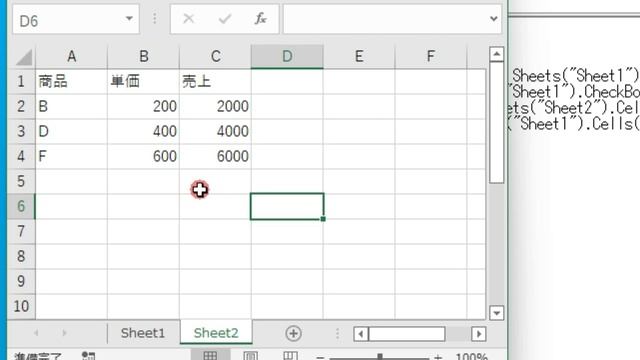Select column C header
The height and width of the screenshot is (360, 640).
coord(216,56)
